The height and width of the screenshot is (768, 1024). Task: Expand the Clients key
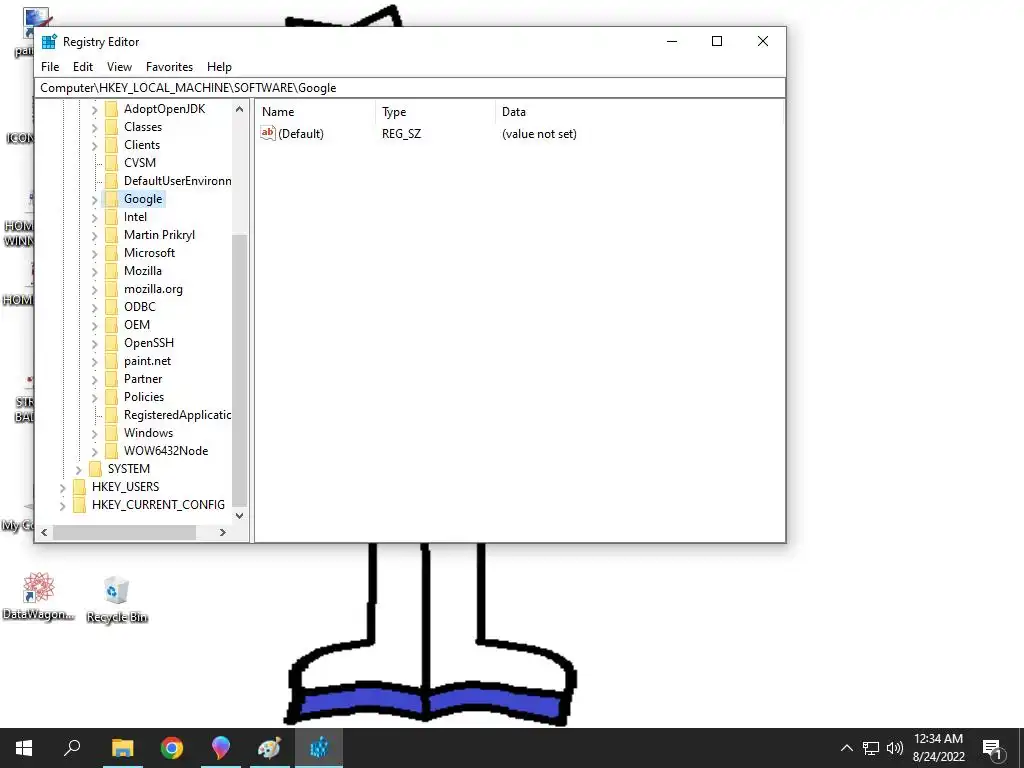95,145
